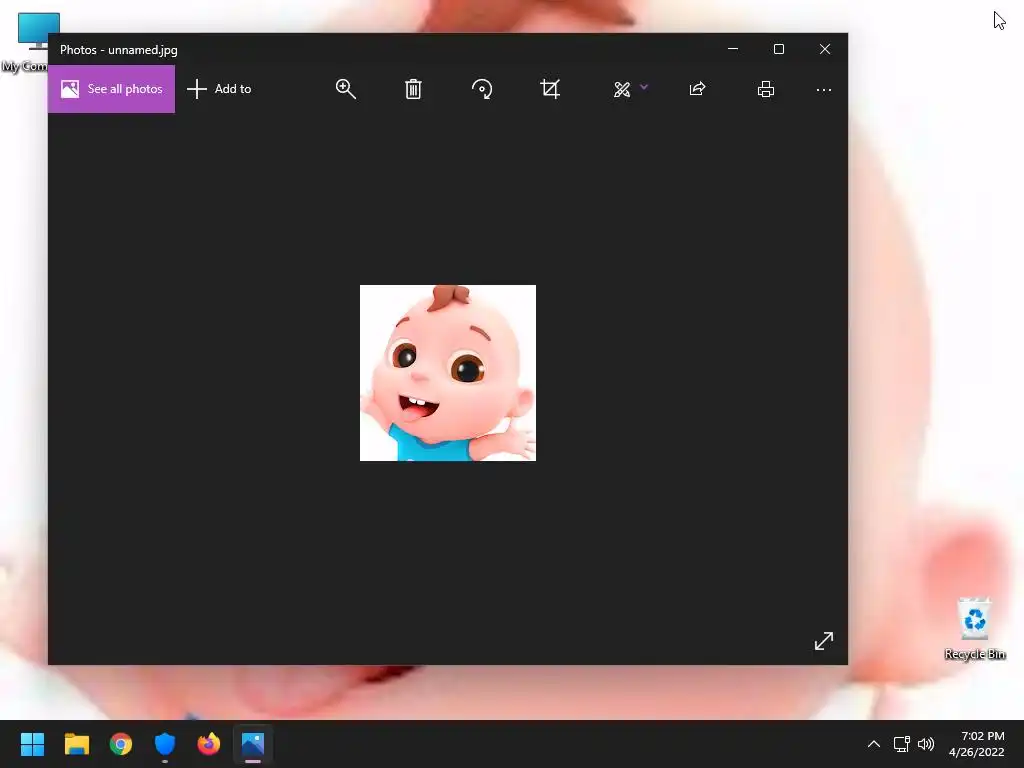Print the photo using printer icon
This screenshot has height=768, width=1024.
766,89
